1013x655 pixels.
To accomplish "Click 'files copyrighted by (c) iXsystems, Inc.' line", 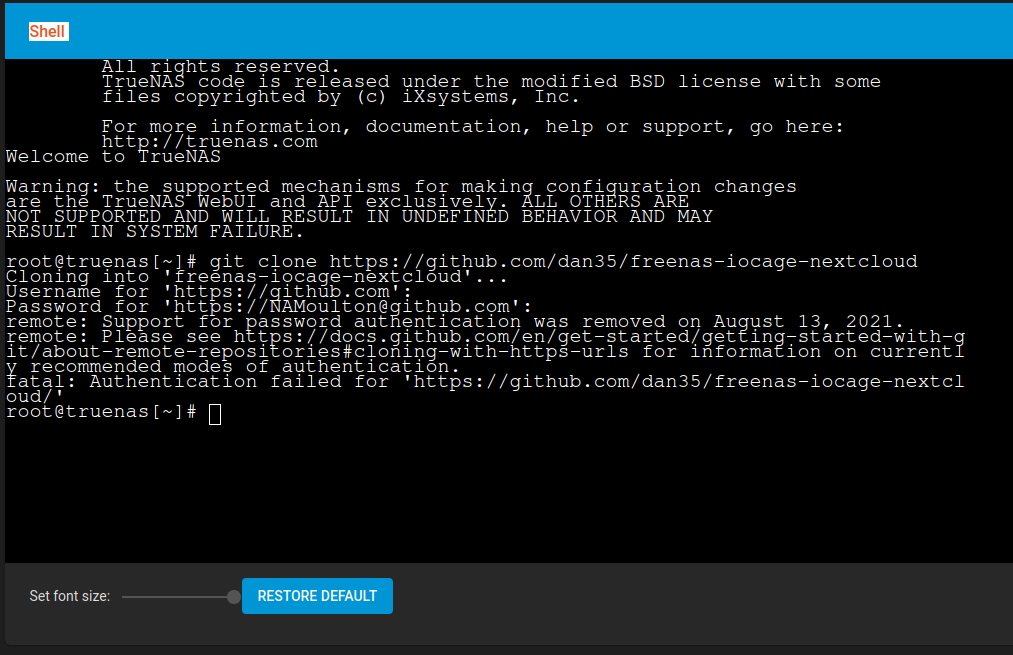I will click(x=340, y=97).
